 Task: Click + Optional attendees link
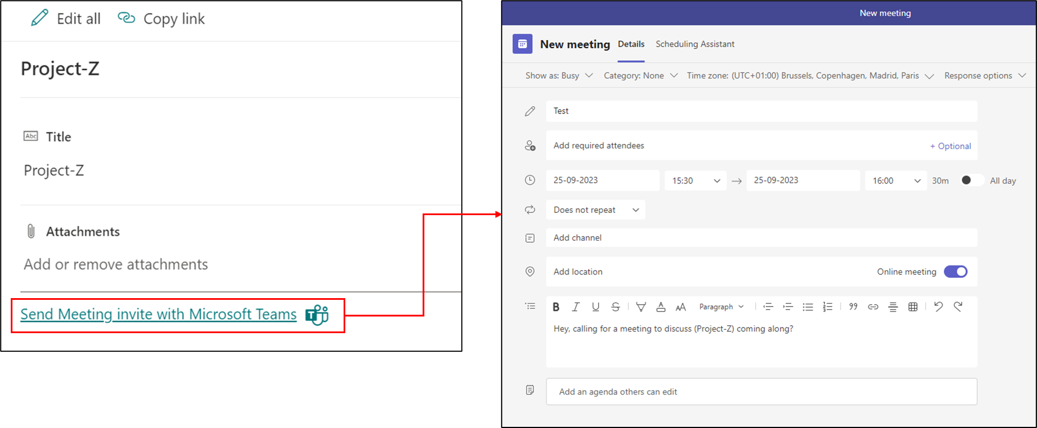(x=950, y=146)
